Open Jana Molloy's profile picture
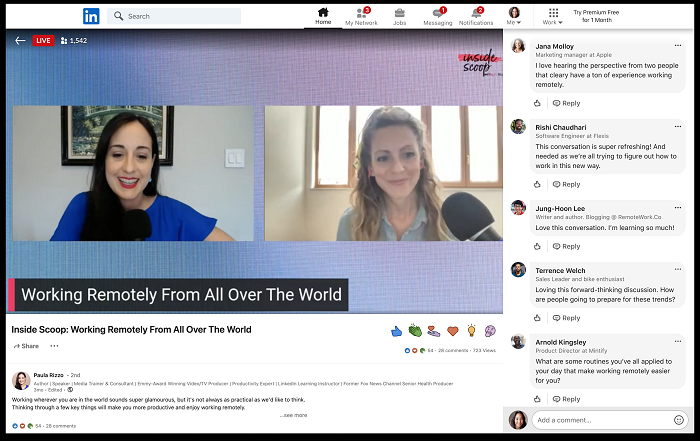The height and width of the screenshot is (441, 700). (x=518, y=46)
